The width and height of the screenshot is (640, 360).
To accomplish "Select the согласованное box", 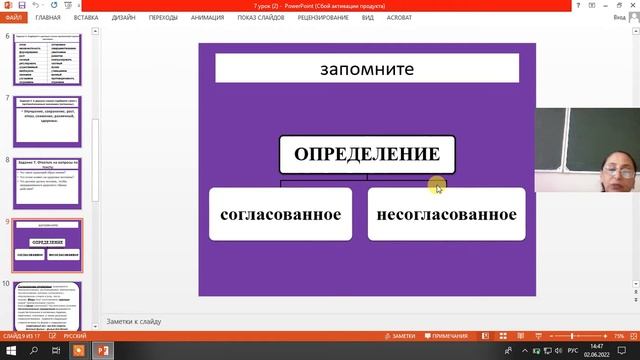I will (280, 214).
